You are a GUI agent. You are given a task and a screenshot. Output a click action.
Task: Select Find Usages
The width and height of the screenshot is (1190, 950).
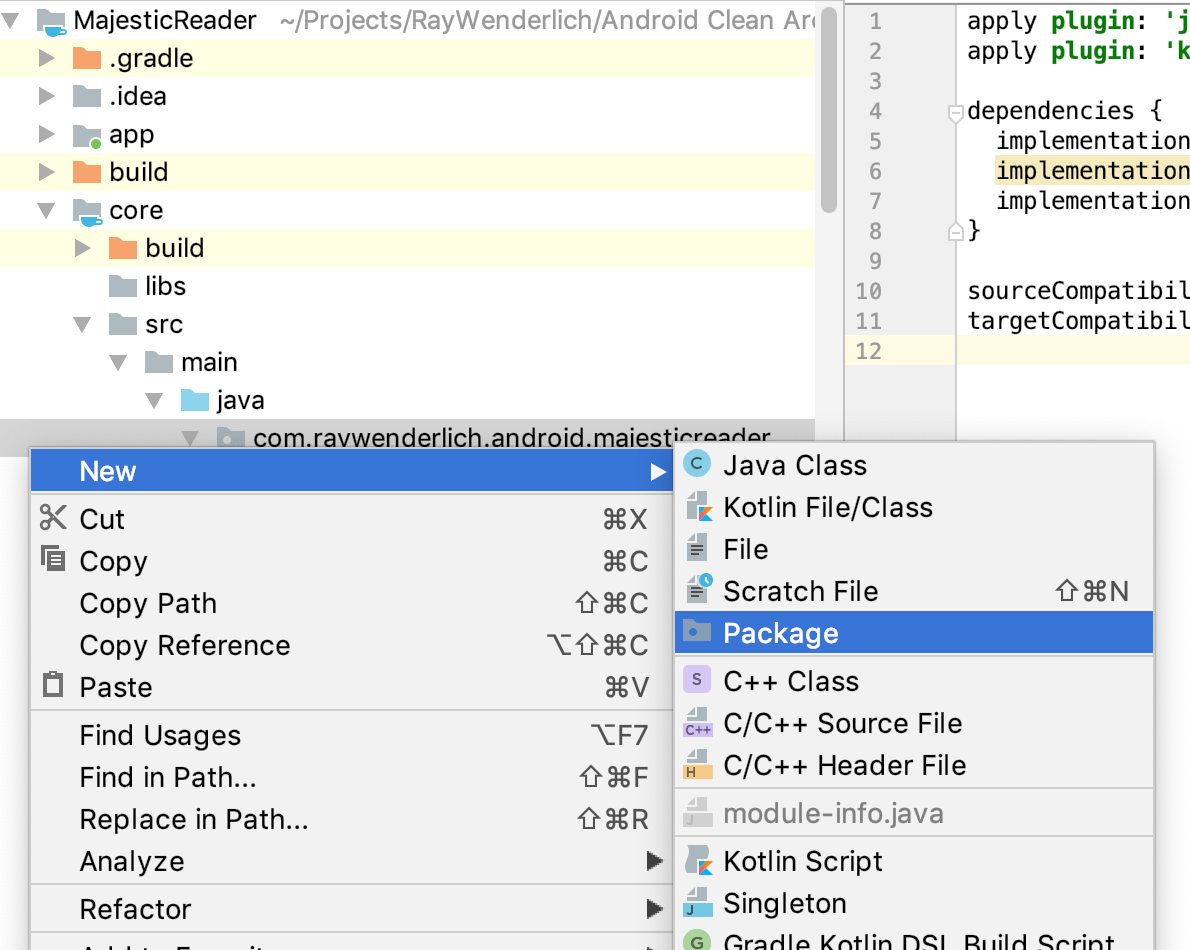[x=351, y=735]
